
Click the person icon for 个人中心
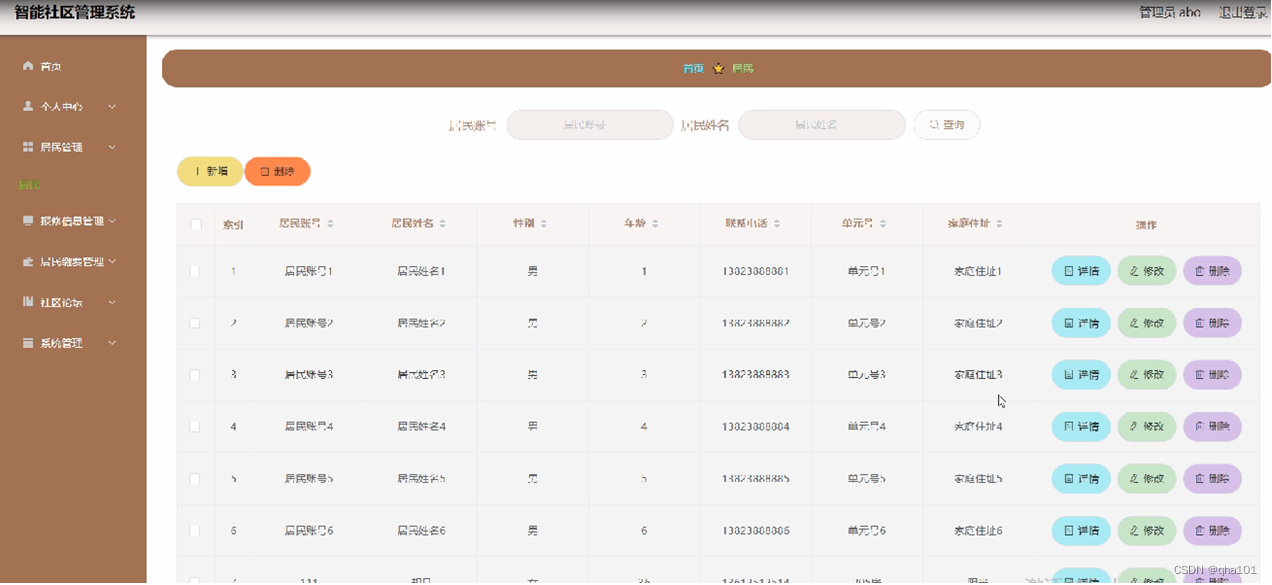click(x=28, y=106)
